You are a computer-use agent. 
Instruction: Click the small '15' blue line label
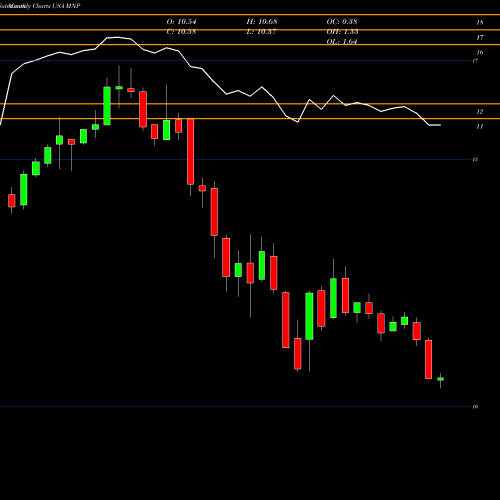point(475,159)
